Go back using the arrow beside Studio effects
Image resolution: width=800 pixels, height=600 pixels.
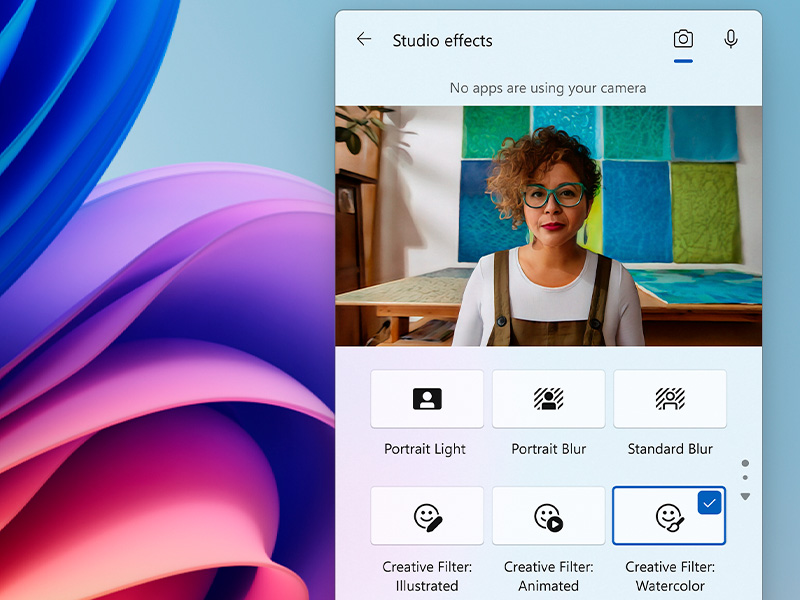pyautogui.click(x=364, y=40)
